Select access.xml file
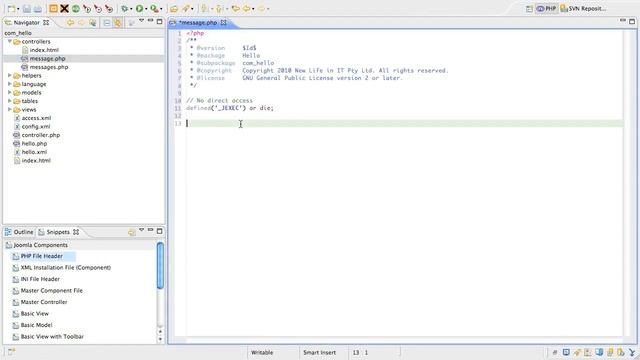The height and width of the screenshot is (360, 640). [x=36, y=118]
